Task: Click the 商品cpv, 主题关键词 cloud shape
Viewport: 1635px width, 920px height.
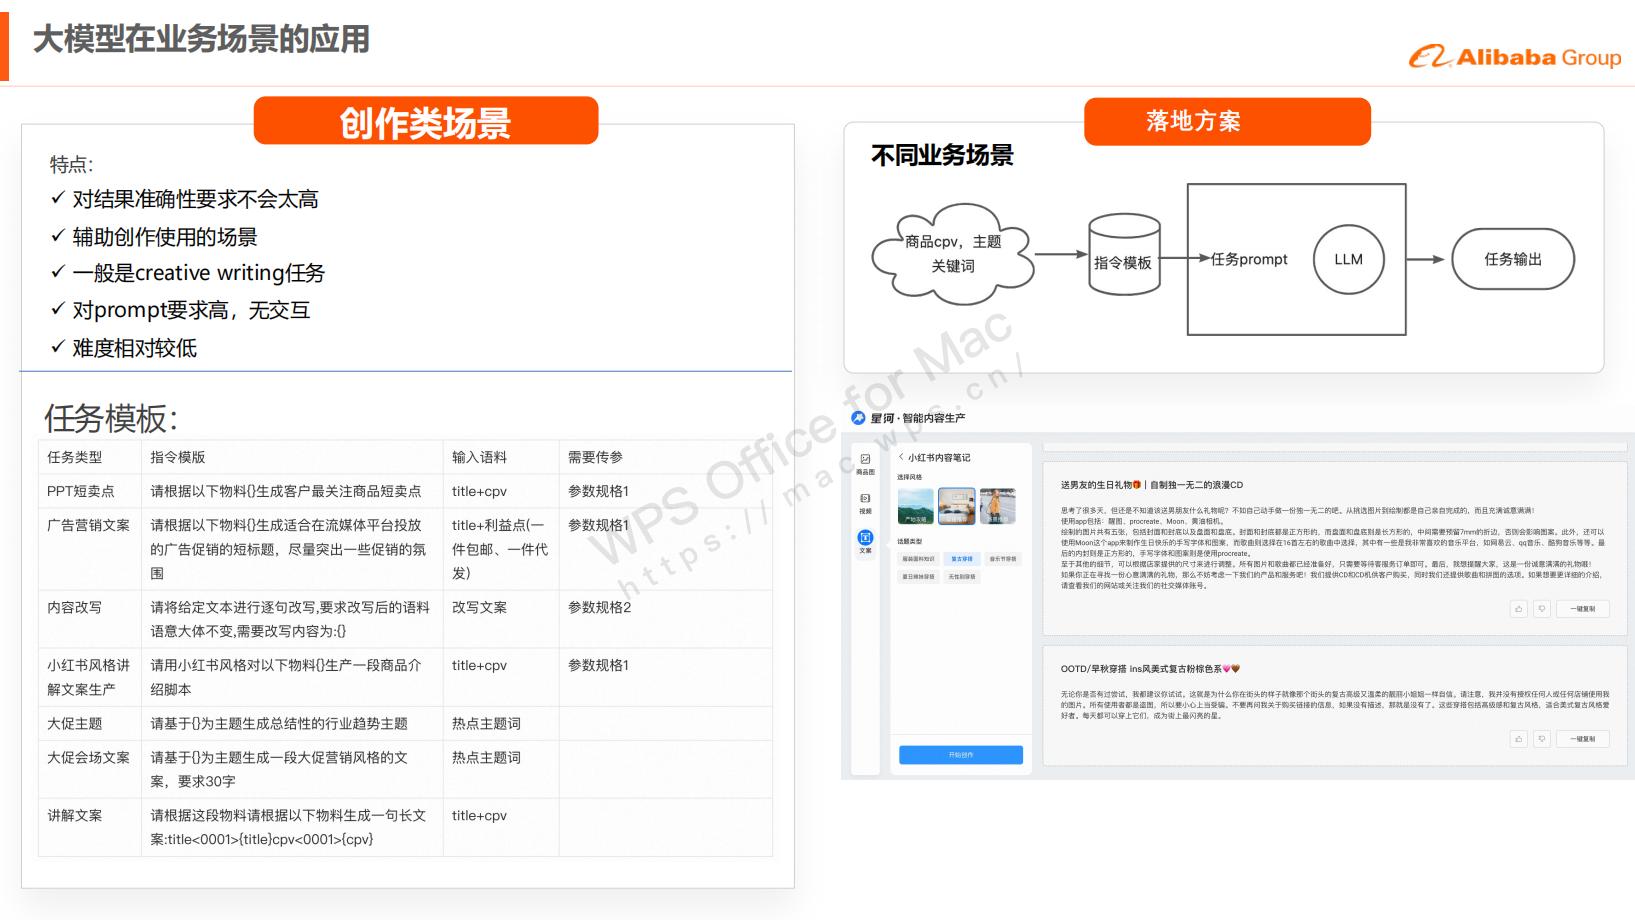Action: click(953, 253)
